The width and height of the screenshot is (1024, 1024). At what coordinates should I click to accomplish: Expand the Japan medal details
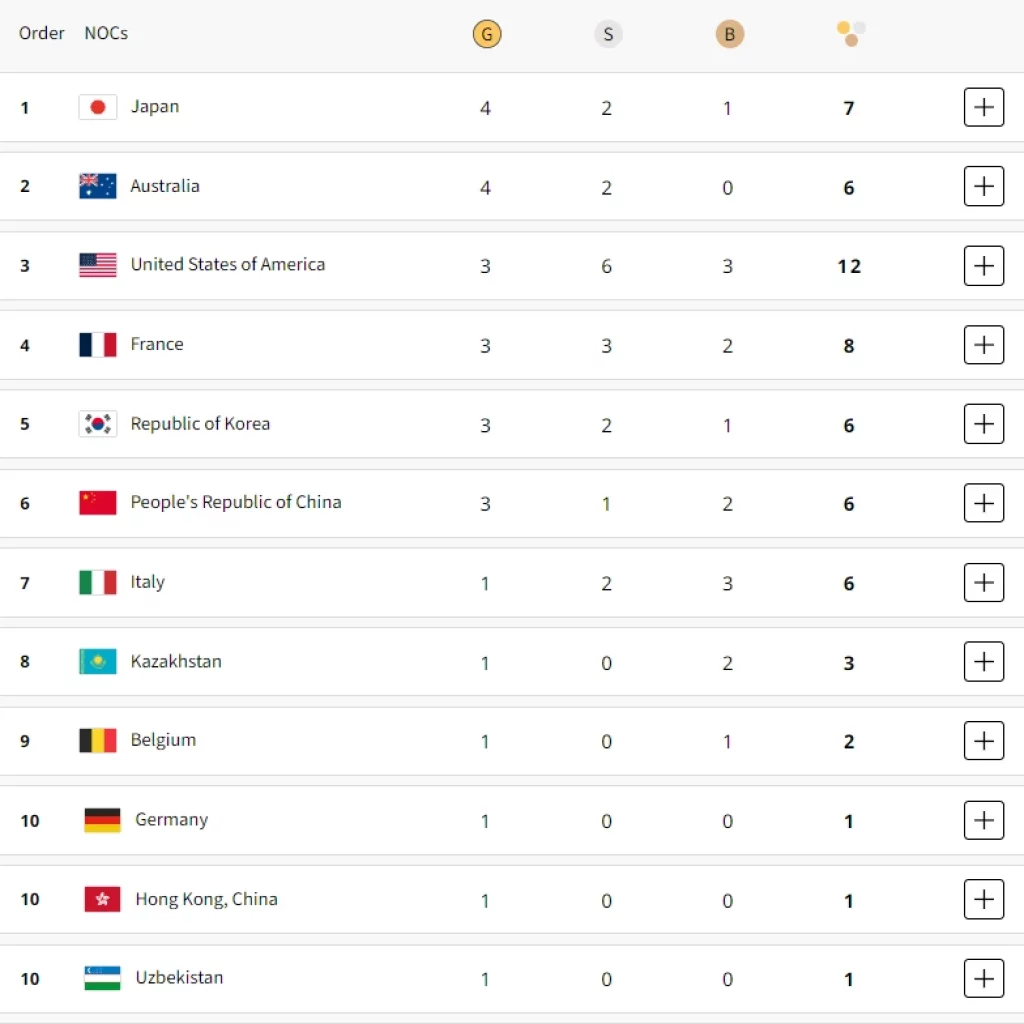(x=983, y=107)
